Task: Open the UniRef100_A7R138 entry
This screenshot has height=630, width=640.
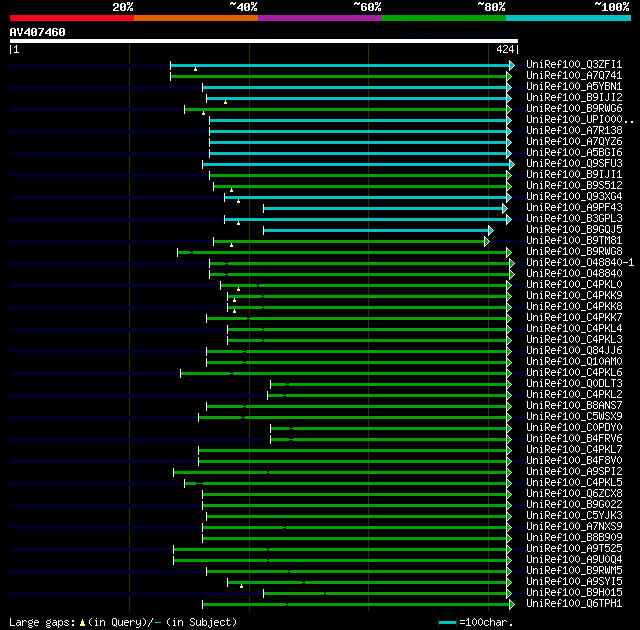Action: 574,131
